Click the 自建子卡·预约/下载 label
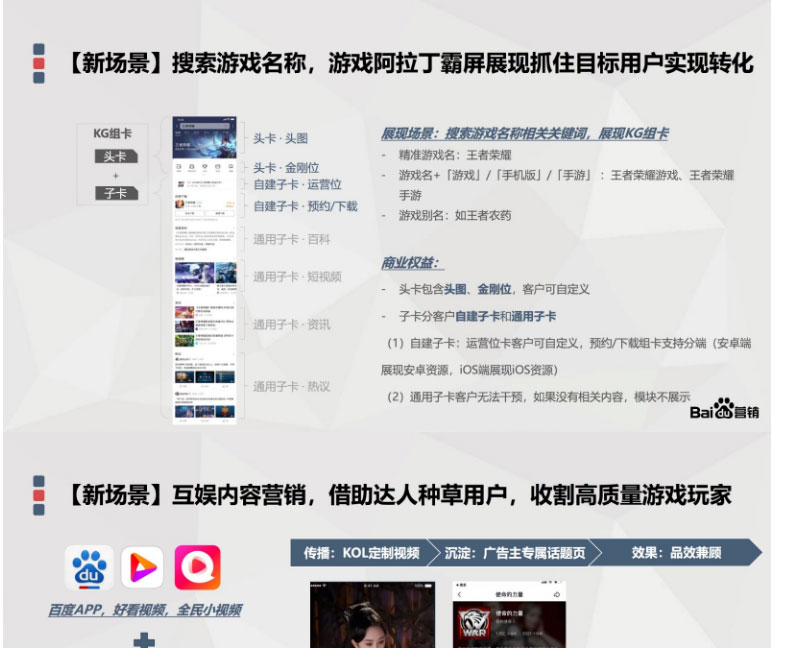792x648 pixels. point(305,206)
